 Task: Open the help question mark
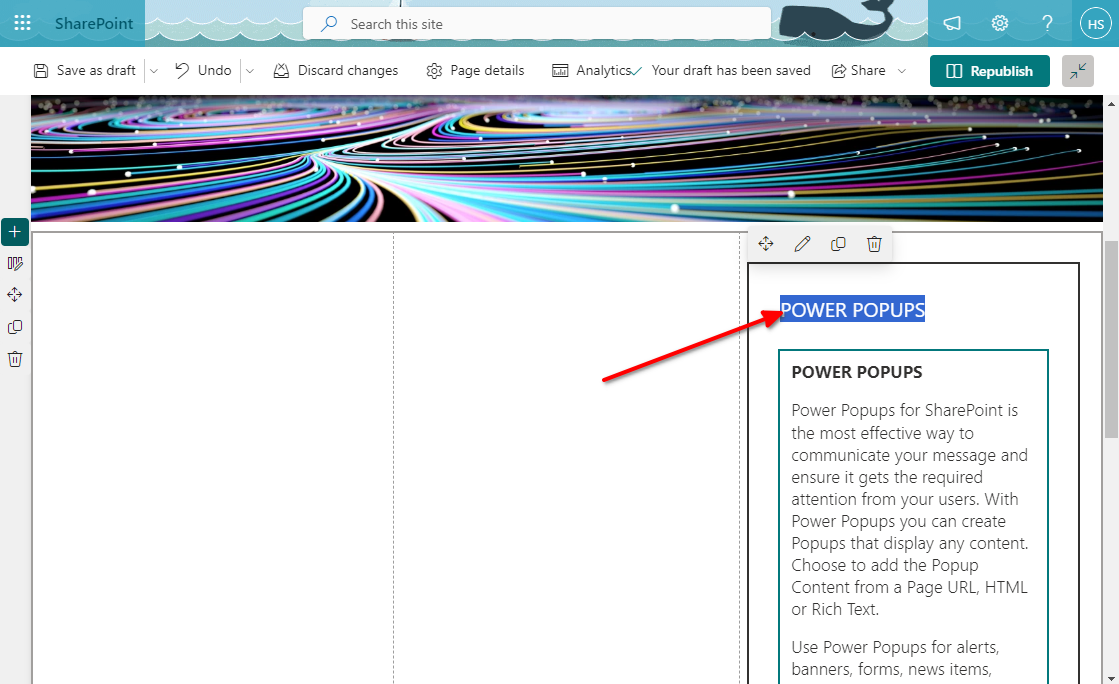[1047, 23]
